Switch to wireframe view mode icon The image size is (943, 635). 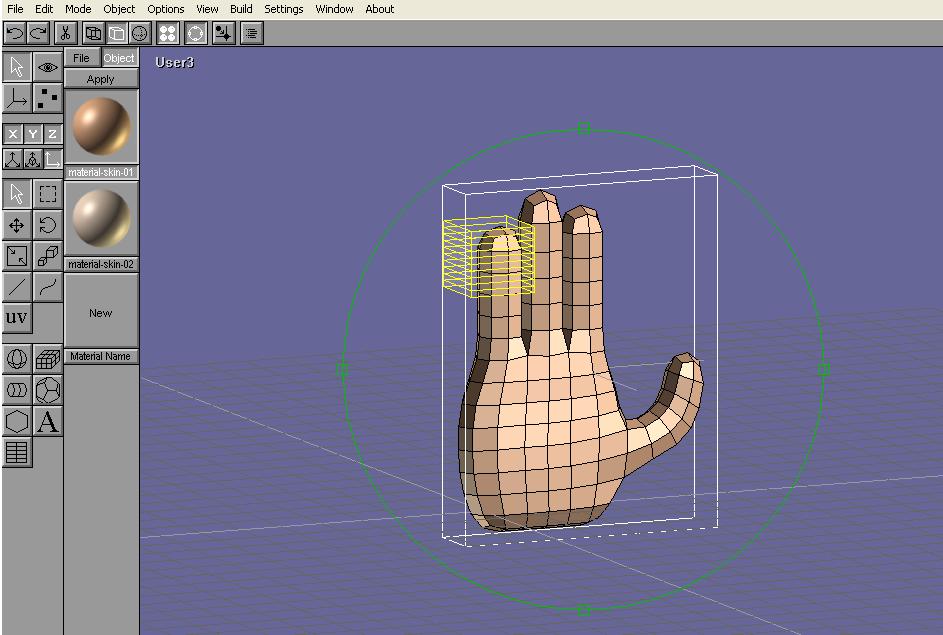click(93, 33)
